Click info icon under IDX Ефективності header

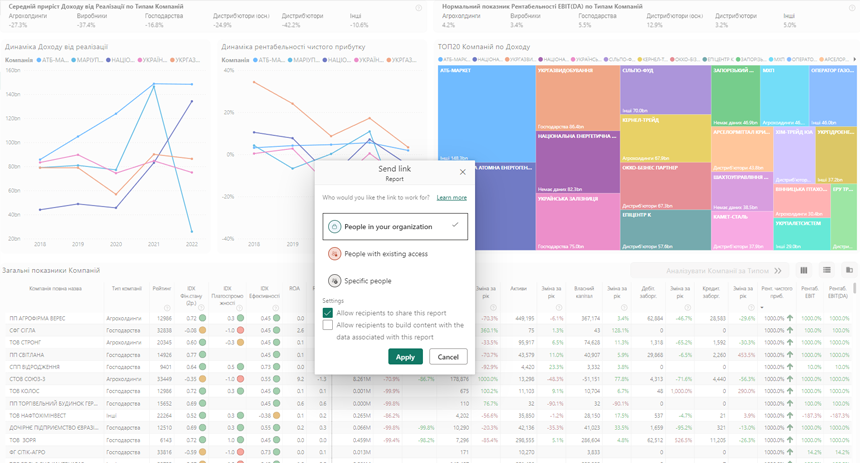[276, 308]
